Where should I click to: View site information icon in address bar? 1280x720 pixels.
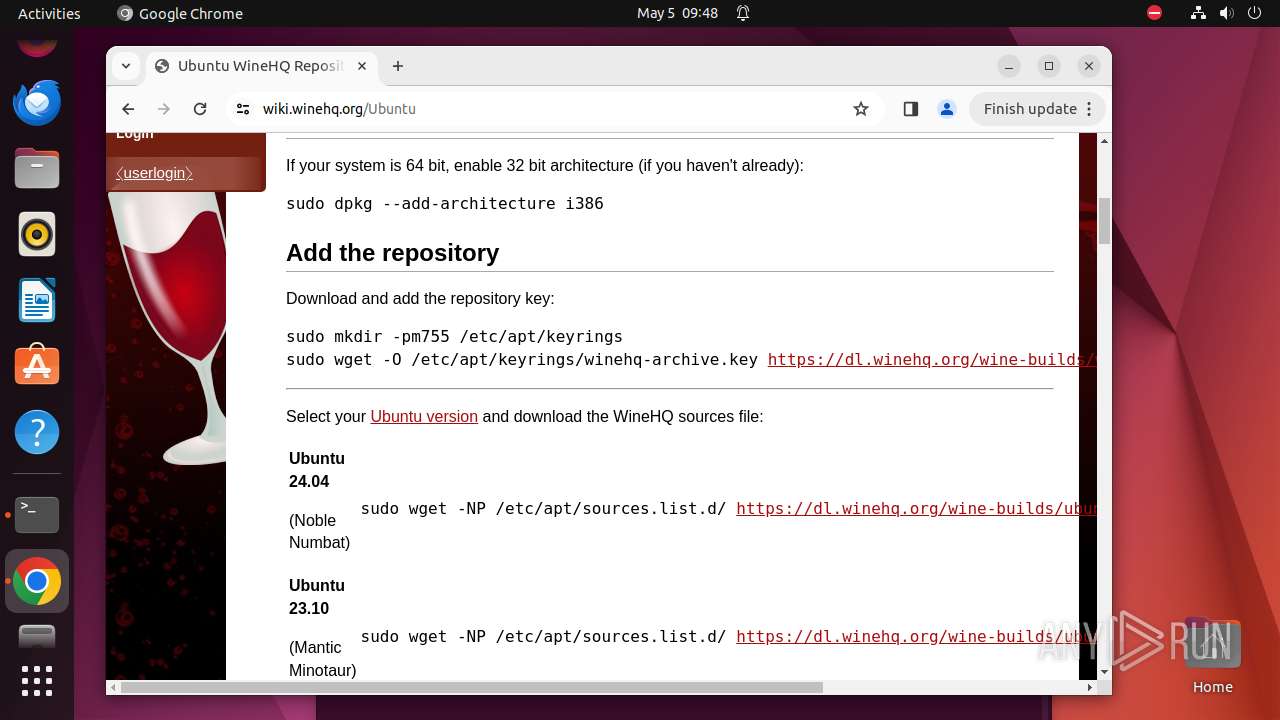241,109
